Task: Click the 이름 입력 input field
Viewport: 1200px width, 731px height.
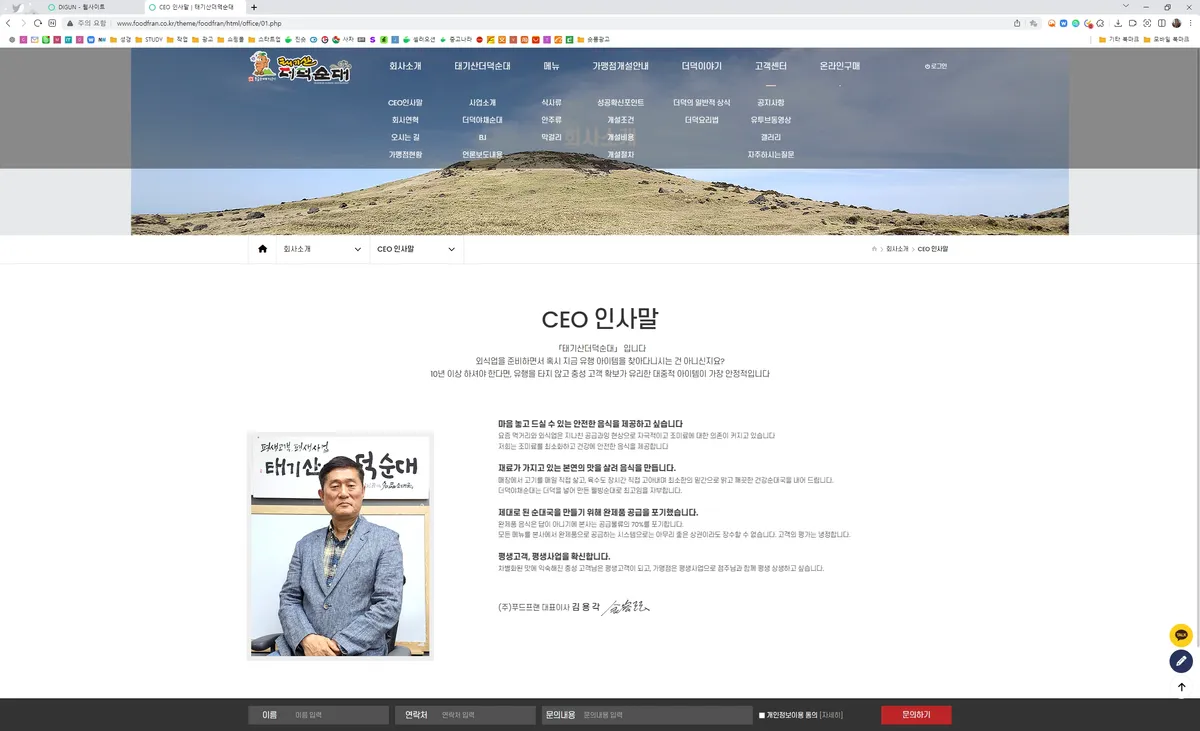Action: tap(339, 715)
